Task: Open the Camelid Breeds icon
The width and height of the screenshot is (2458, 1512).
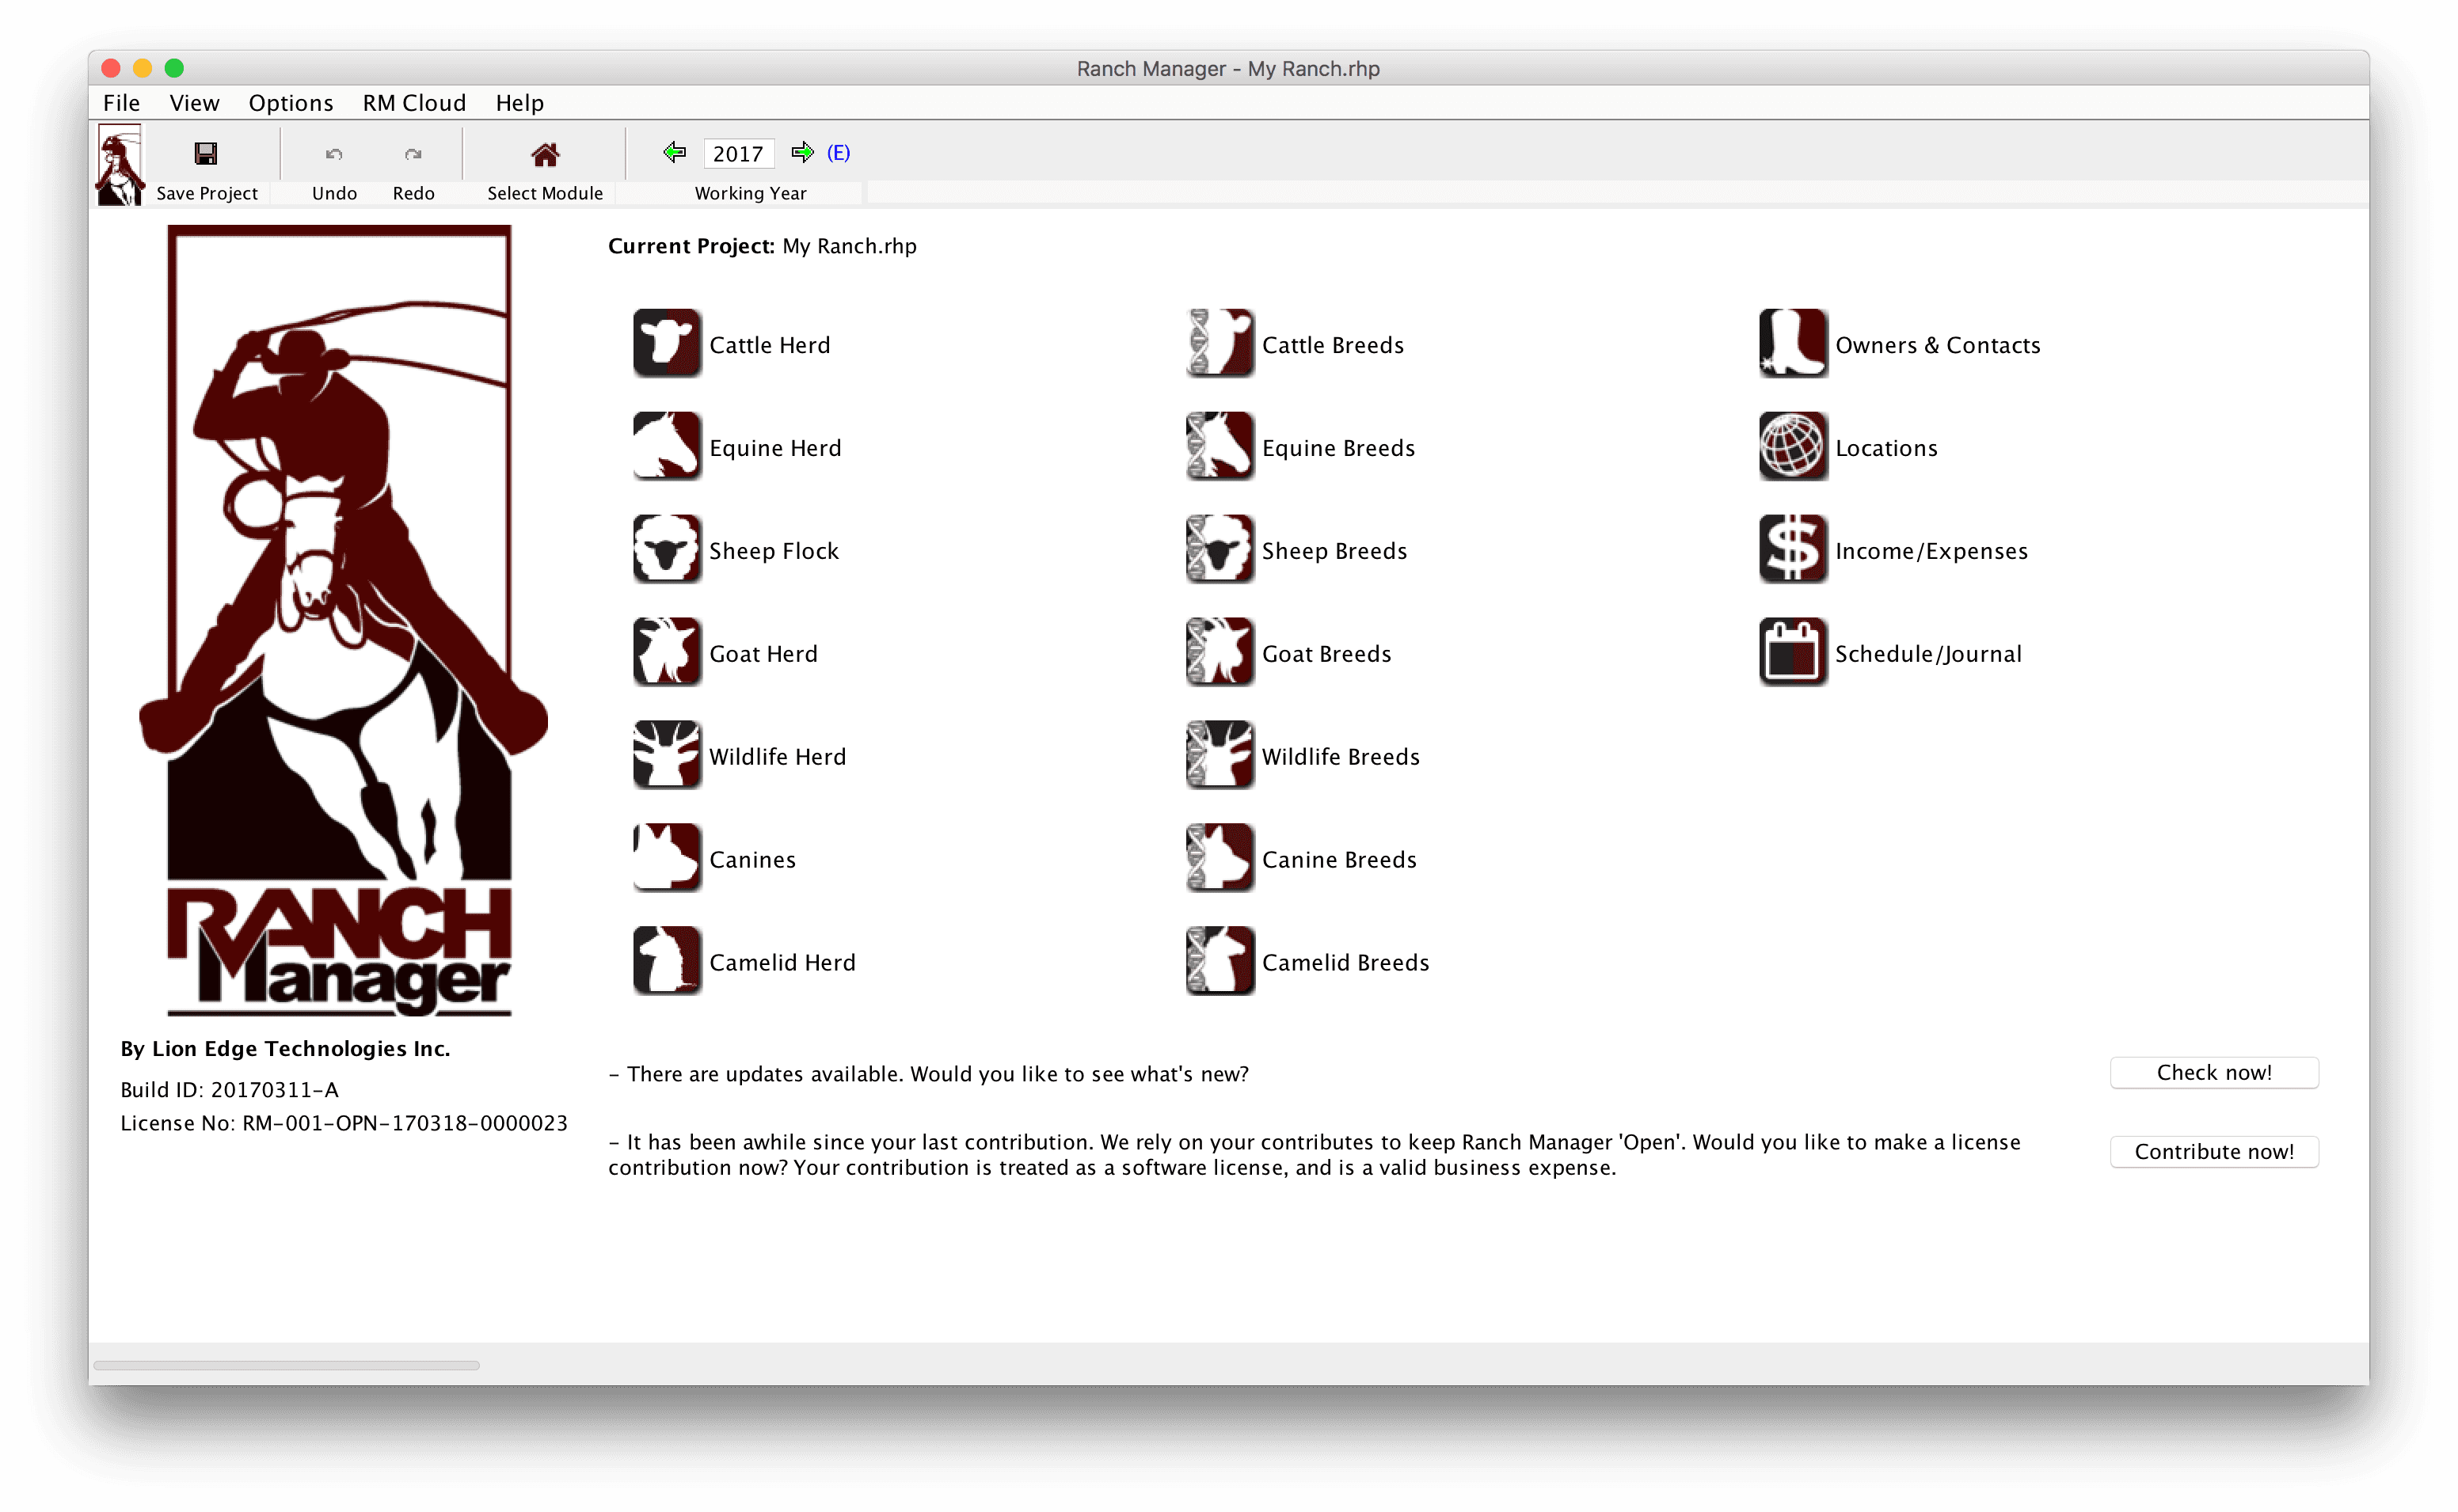Action: pyautogui.click(x=1219, y=961)
